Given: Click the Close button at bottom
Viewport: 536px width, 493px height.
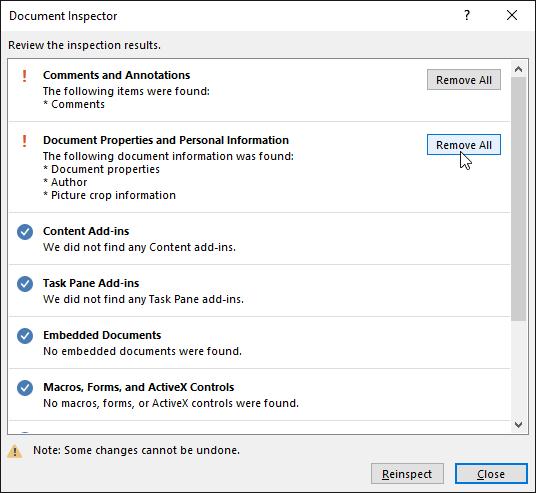Looking at the screenshot, I should [491, 474].
